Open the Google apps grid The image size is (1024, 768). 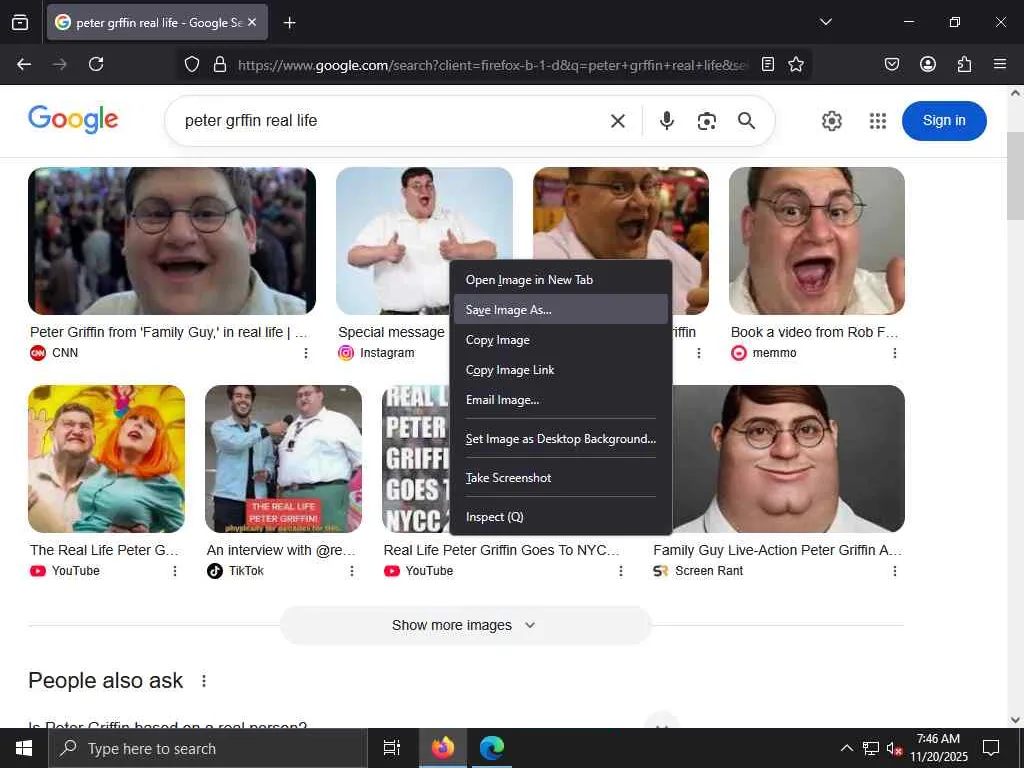click(878, 121)
